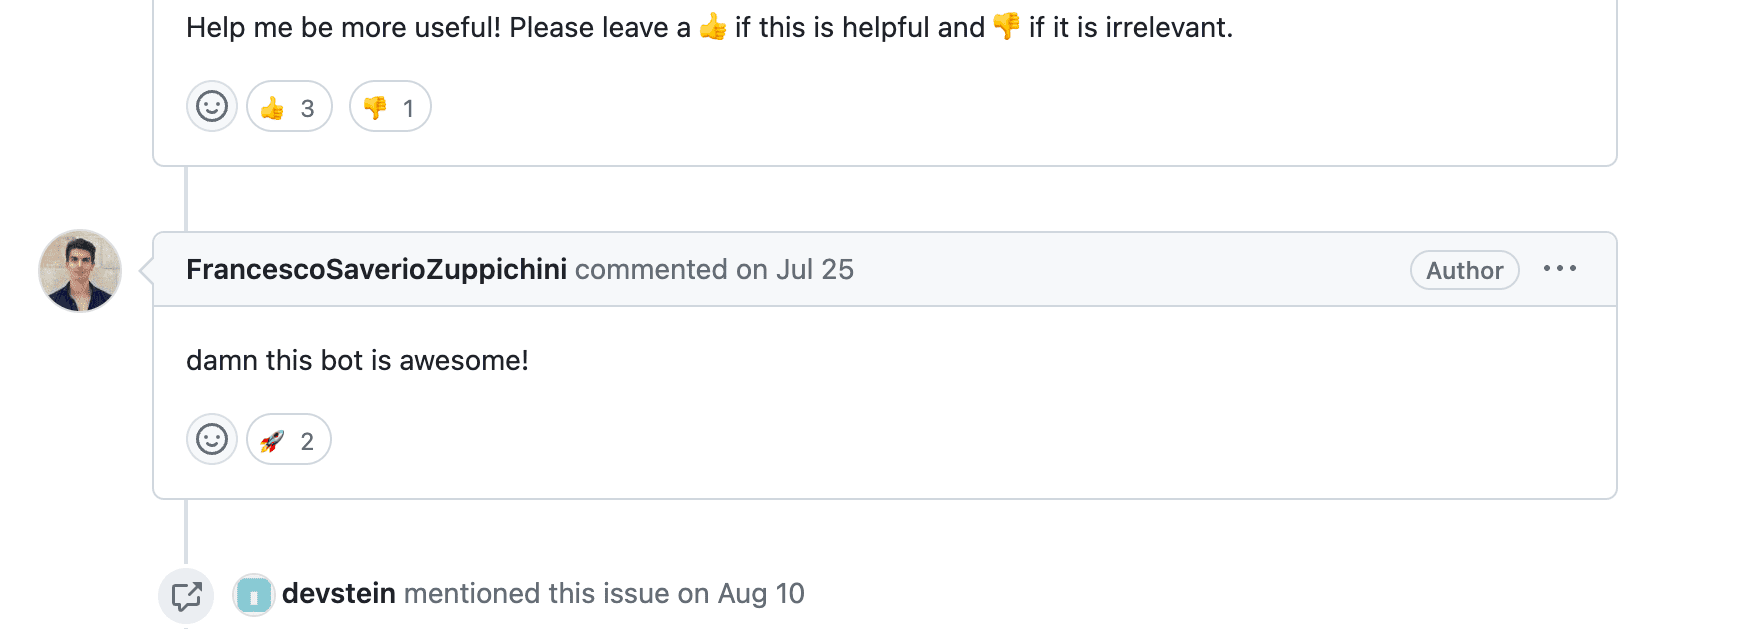Click FrancescoSaverioZuppichini's profile avatar
Screen dimensions: 1751x629
point(80,271)
